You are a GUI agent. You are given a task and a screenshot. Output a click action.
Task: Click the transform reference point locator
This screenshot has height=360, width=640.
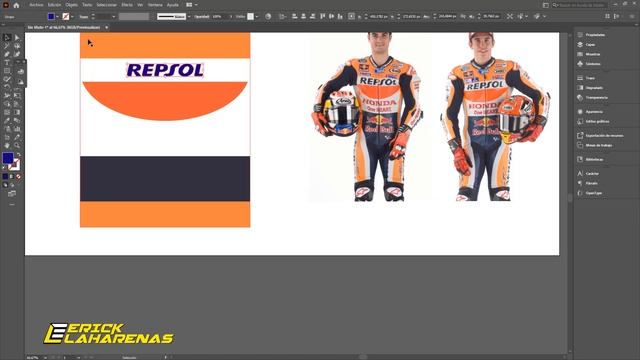(x=351, y=16)
